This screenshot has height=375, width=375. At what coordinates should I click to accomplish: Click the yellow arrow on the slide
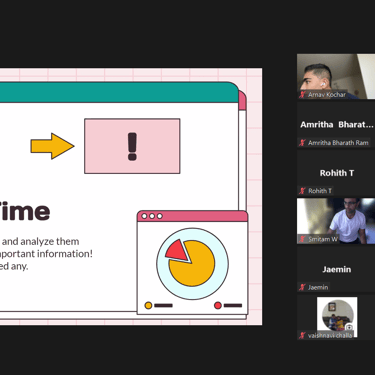click(x=52, y=146)
